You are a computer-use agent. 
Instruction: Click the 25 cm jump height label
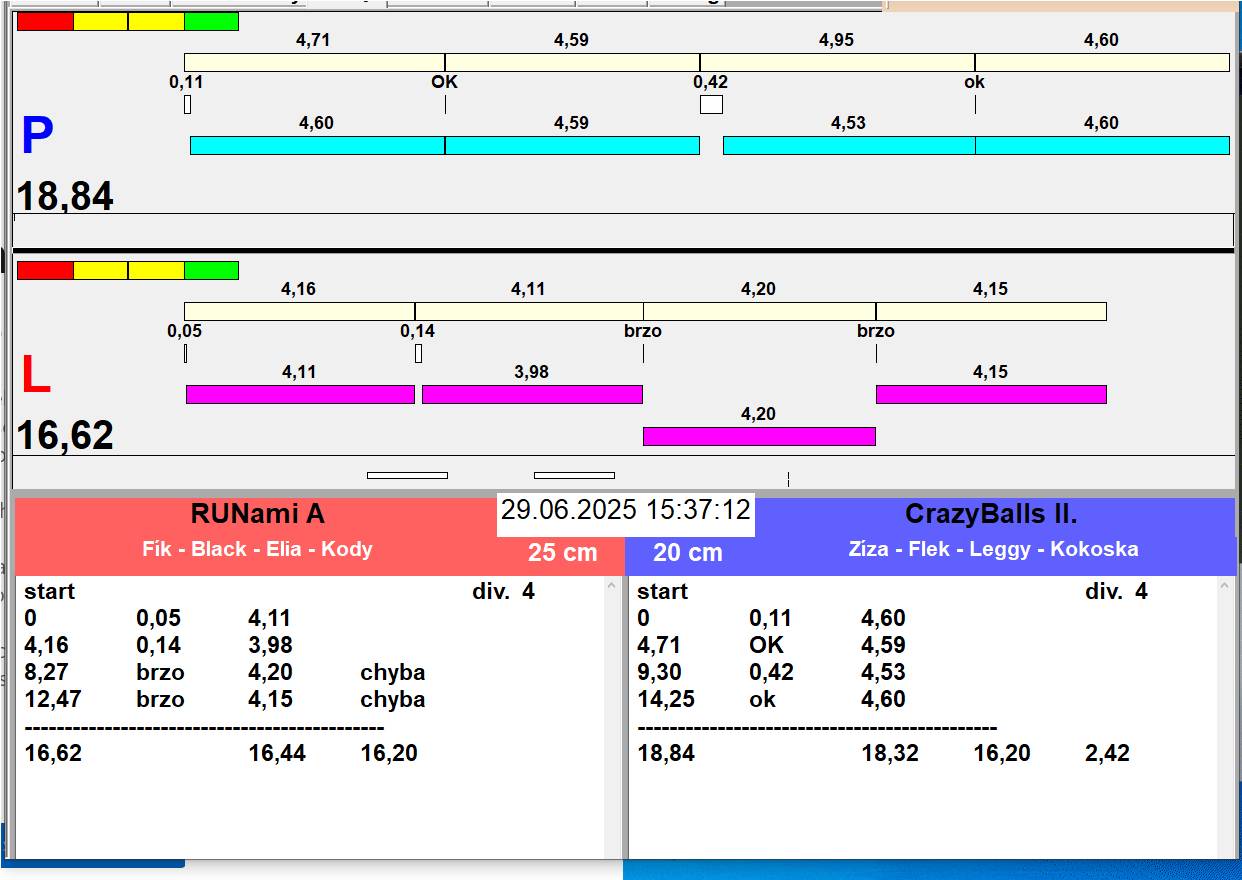pyautogui.click(x=562, y=553)
